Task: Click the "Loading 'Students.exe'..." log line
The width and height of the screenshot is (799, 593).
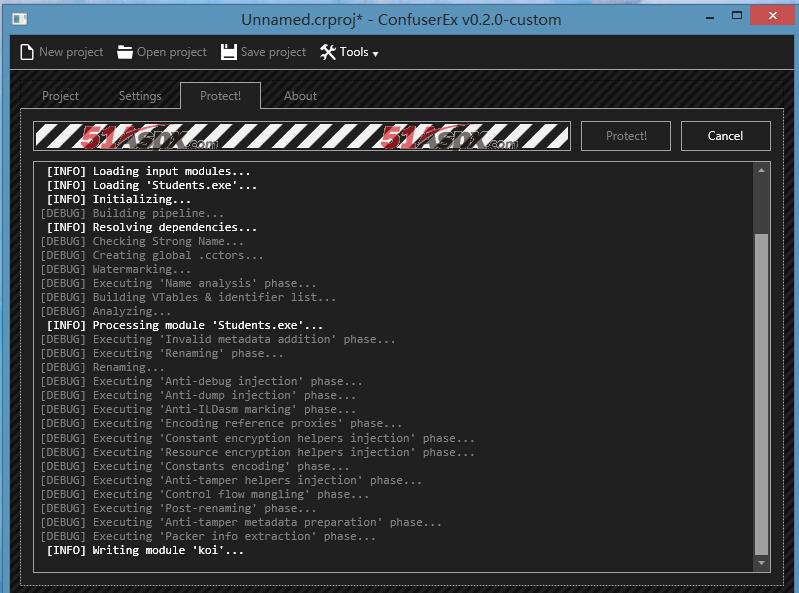Action: (152, 185)
